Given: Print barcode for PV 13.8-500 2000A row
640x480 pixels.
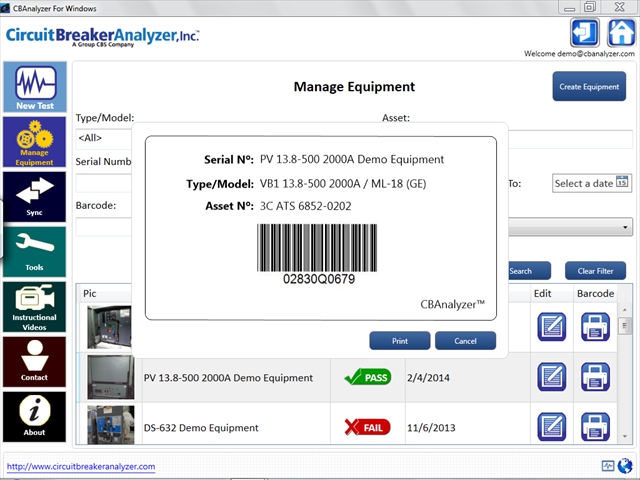Looking at the screenshot, I should [596, 377].
